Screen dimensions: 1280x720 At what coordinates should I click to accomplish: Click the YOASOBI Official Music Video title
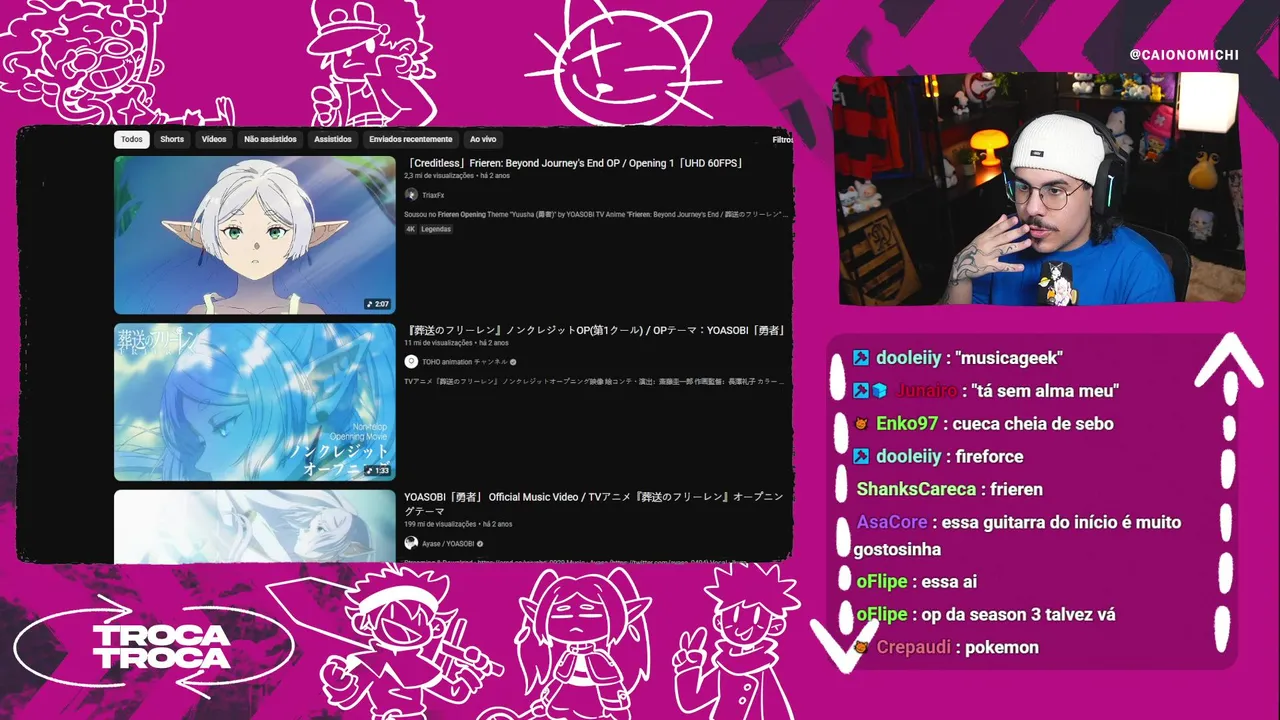tap(593, 503)
